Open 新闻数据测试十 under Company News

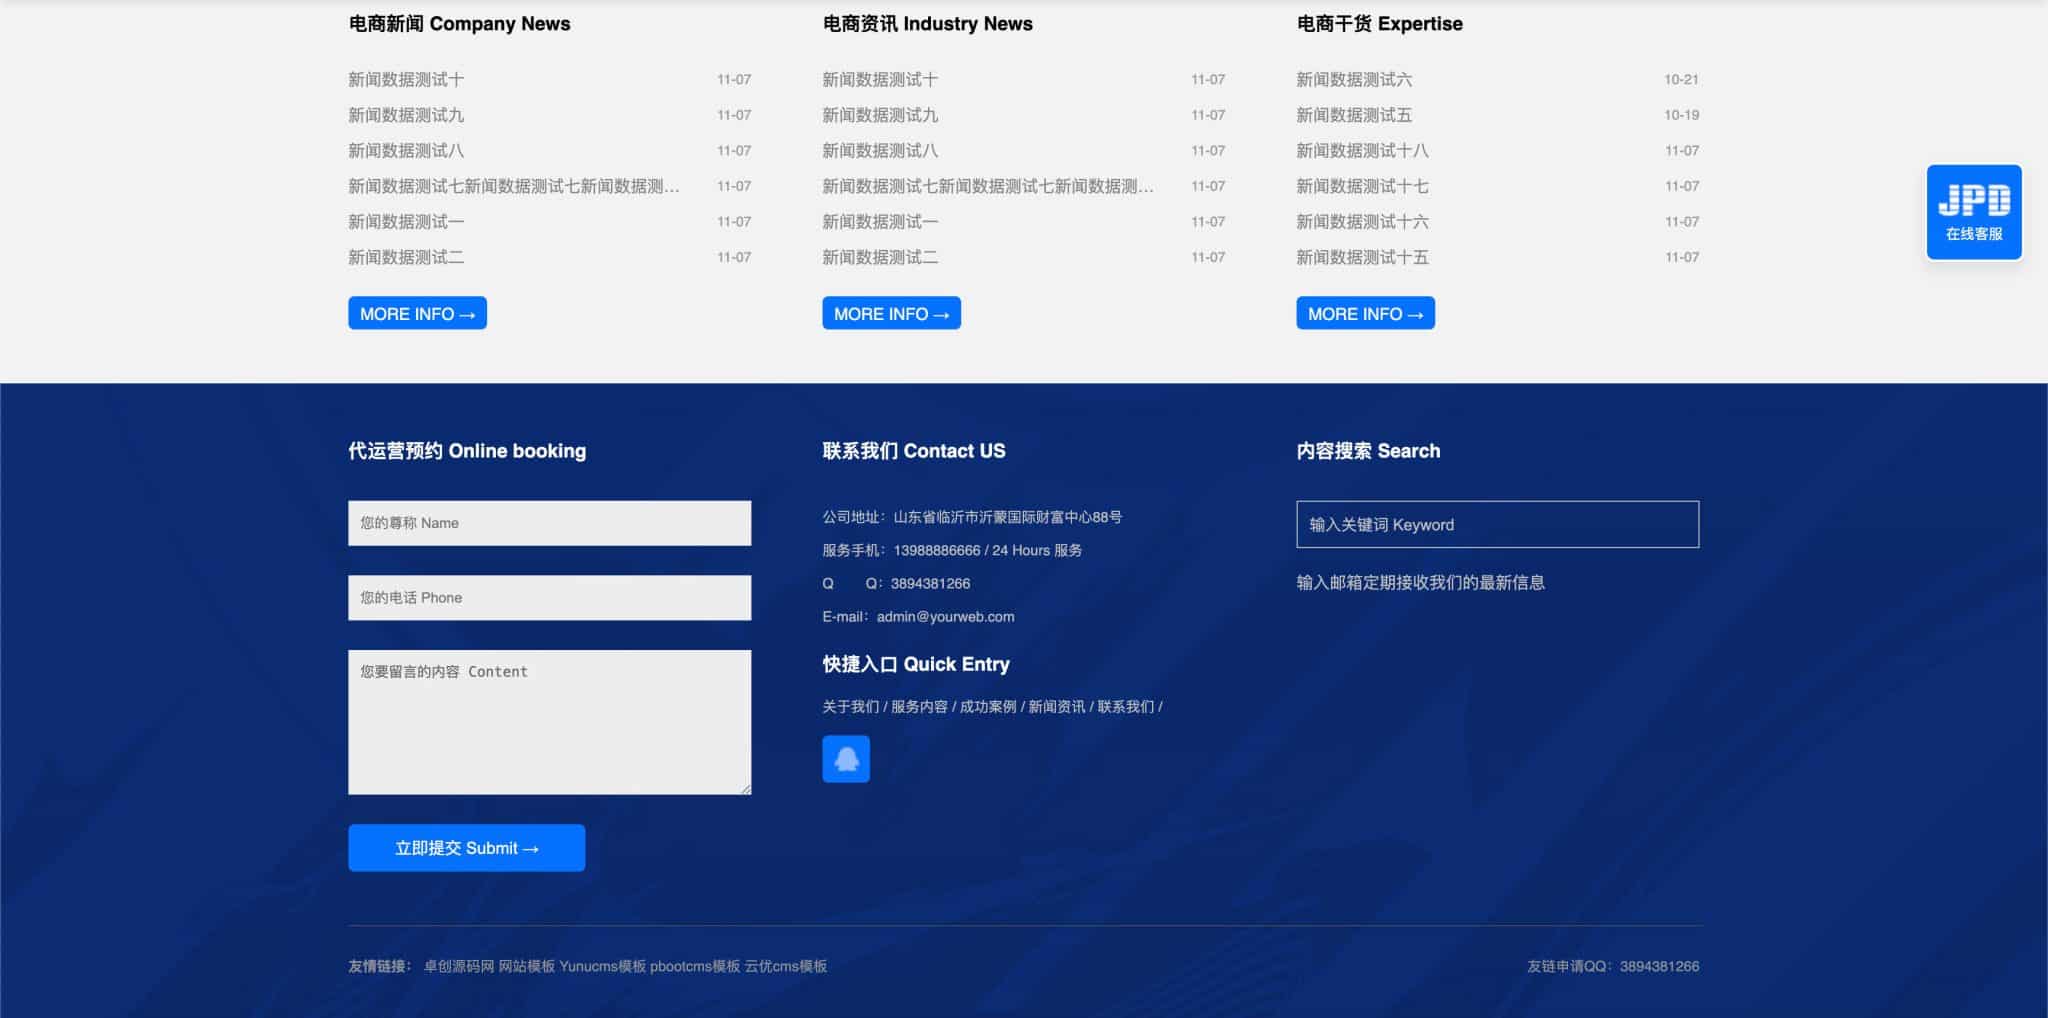tap(406, 79)
